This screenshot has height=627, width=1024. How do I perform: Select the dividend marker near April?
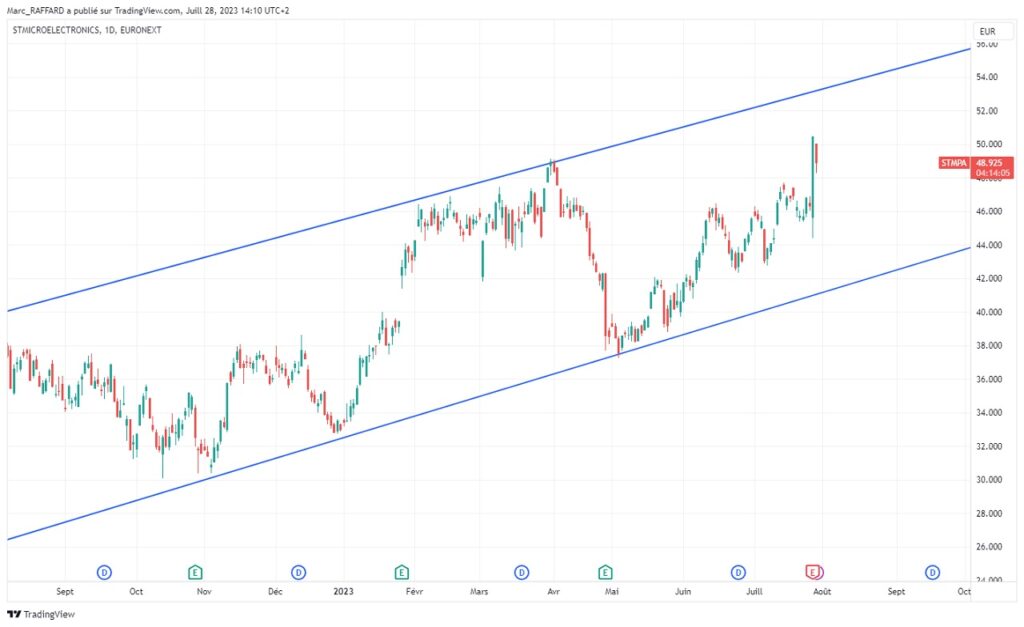coord(521,572)
